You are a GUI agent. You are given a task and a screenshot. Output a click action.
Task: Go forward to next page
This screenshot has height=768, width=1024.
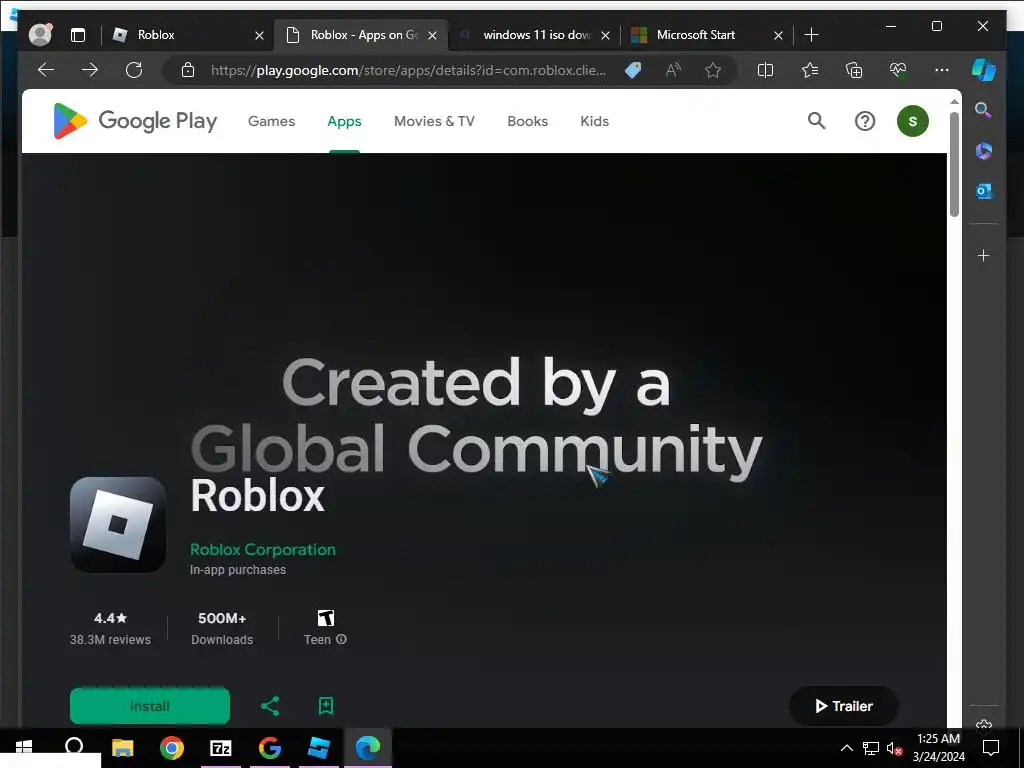(89, 70)
